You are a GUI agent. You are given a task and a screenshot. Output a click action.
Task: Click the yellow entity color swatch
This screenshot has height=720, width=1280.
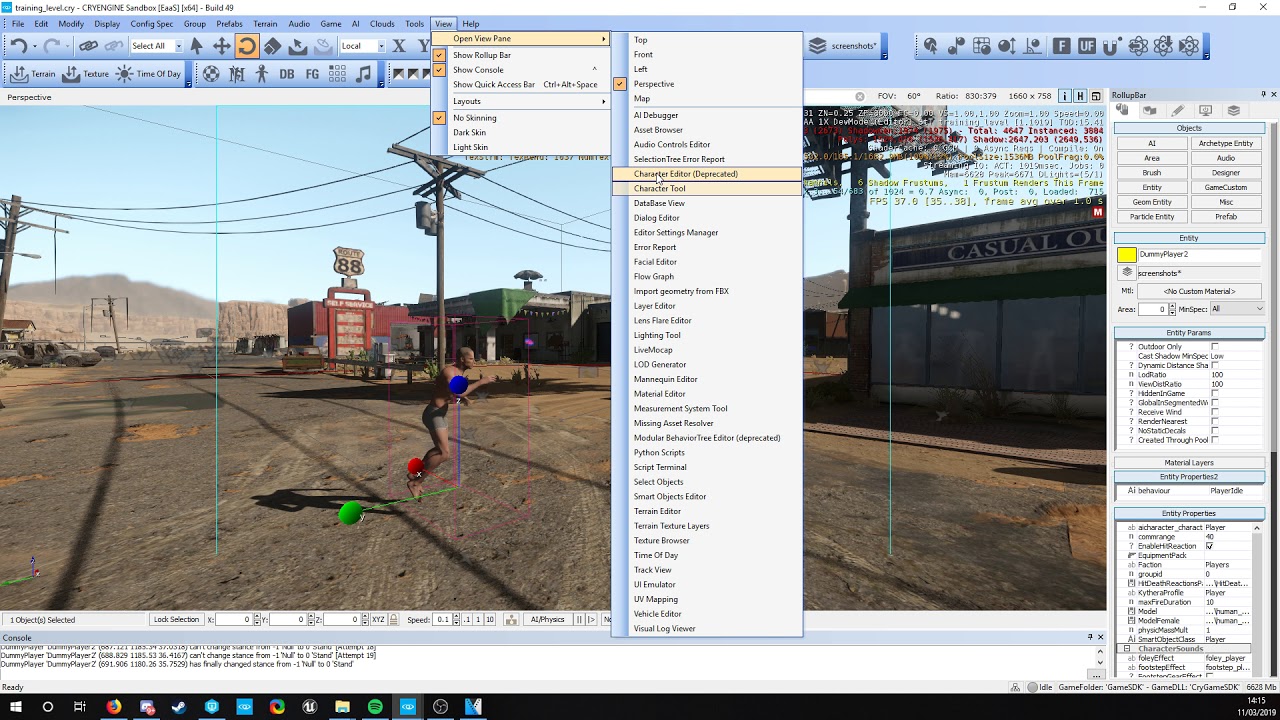(1127, 255)
